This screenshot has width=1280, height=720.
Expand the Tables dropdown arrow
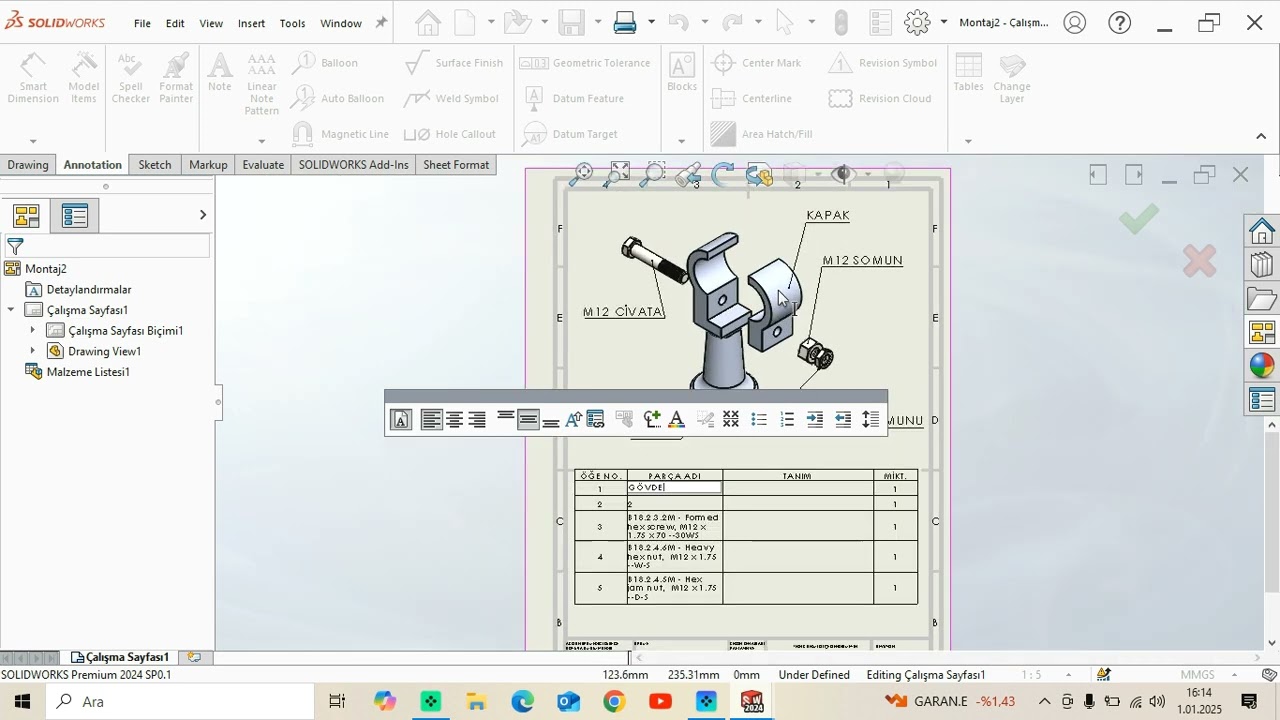pos(968,142)
